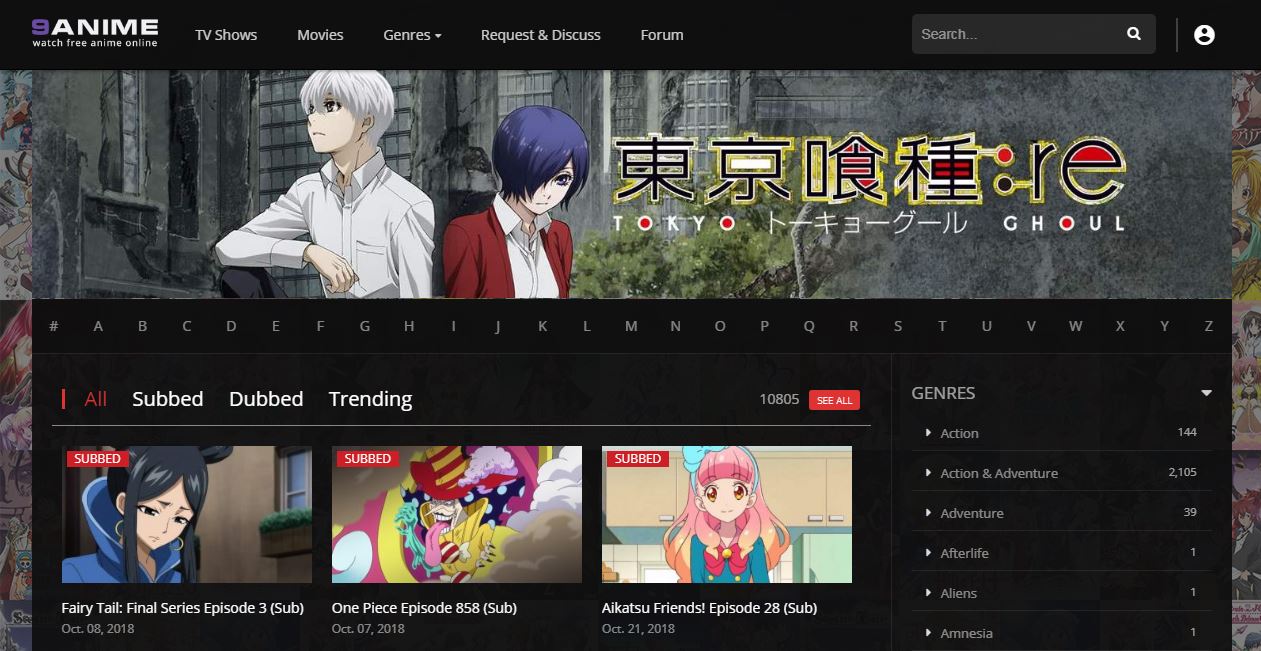Filter anime list by letter O
The width and height of the screenshot is (1261, 651).
[720, 326]
